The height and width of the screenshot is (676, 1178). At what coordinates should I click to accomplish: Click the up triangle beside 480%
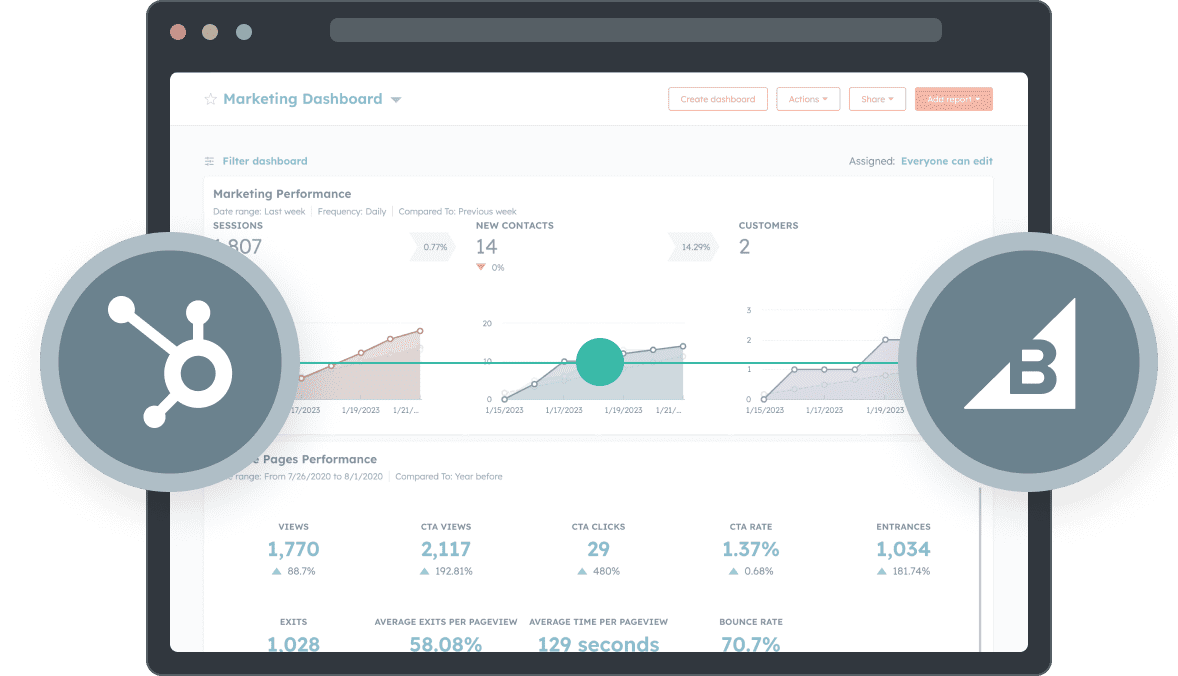pyautogui.click(x=582, y=572)
